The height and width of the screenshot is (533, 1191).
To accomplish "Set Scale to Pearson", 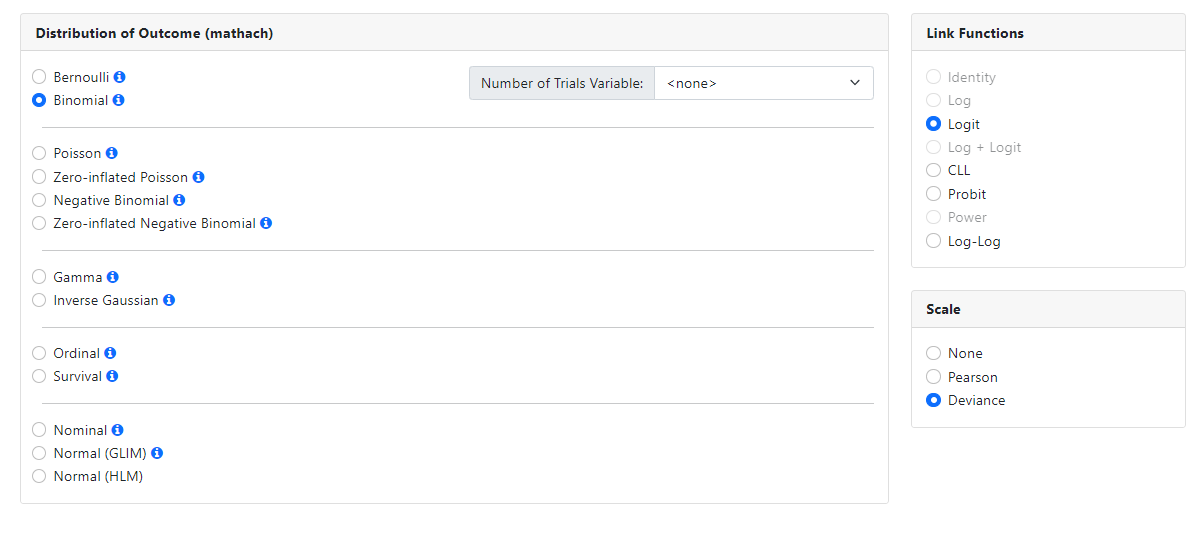I will 933,377.
